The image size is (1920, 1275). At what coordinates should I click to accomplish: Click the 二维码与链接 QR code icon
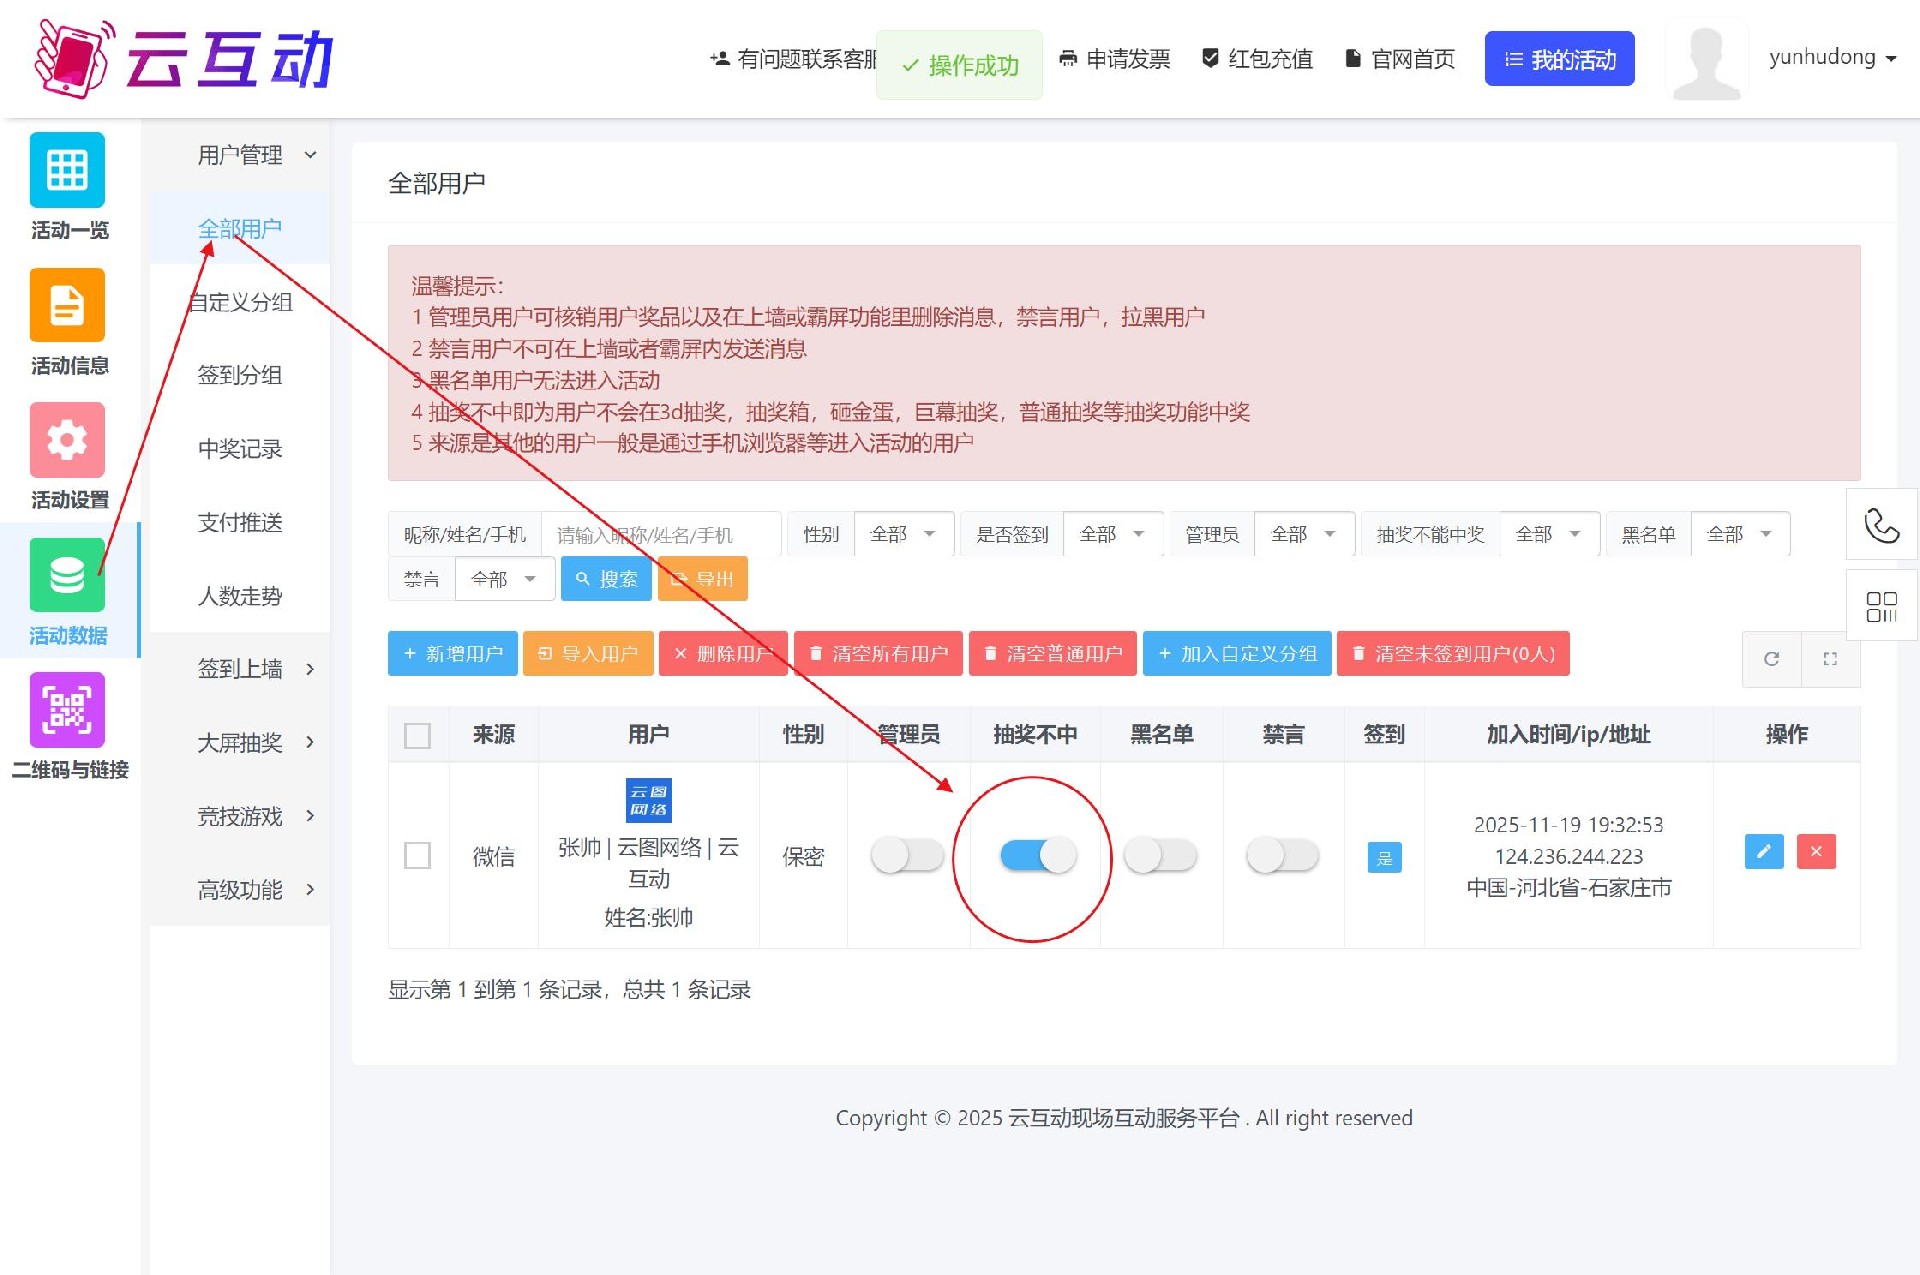point(67,710)
